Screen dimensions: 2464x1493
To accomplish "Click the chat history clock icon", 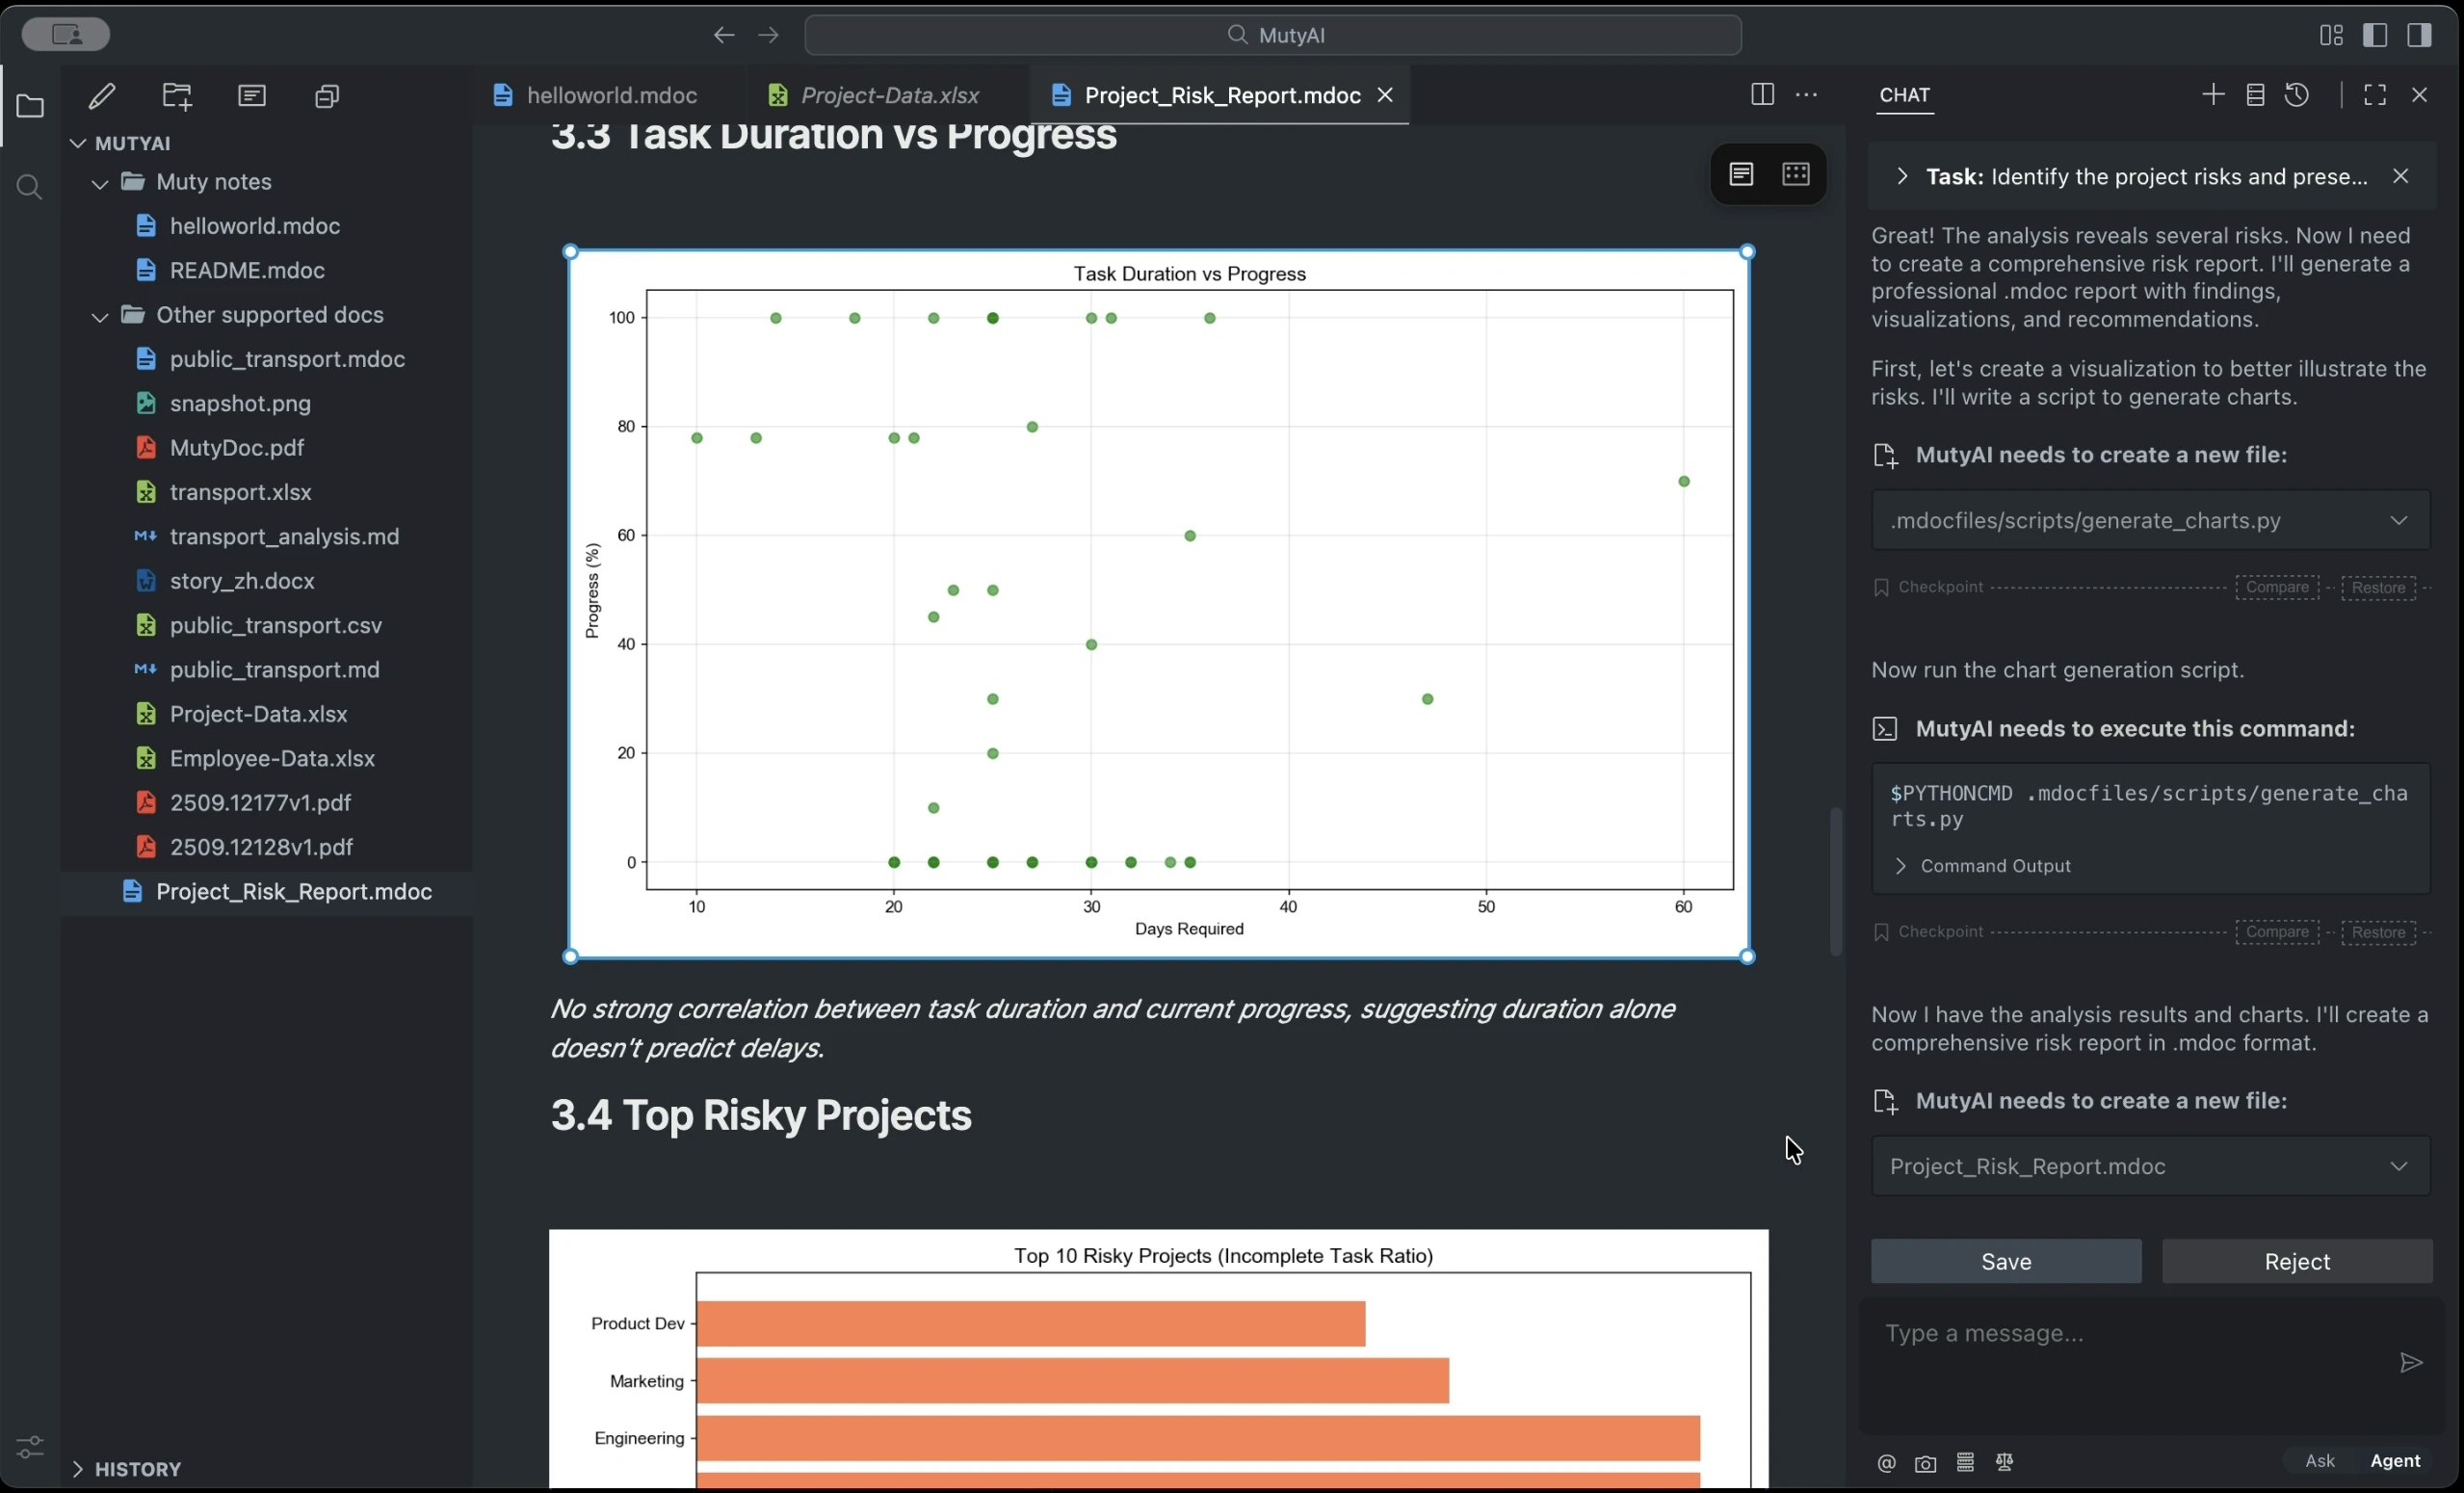I will pyautogui.click(x=2297, y=94).
